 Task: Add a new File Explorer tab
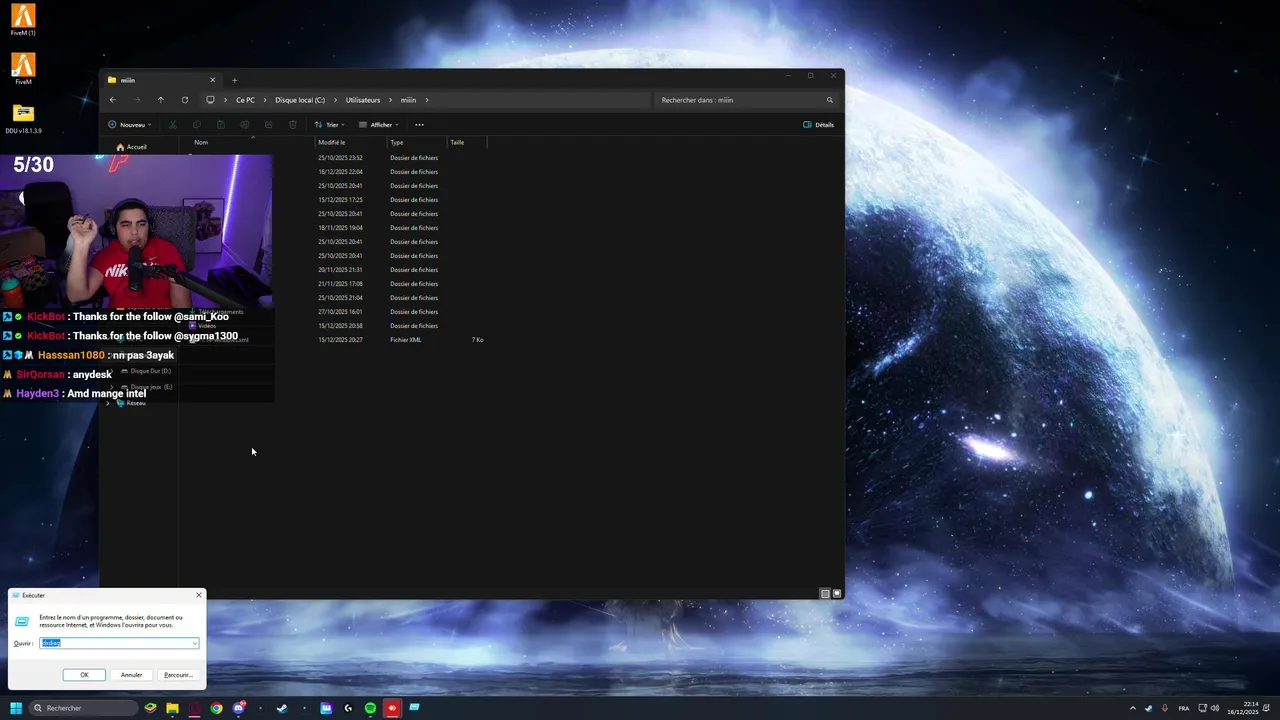[234, 80]
